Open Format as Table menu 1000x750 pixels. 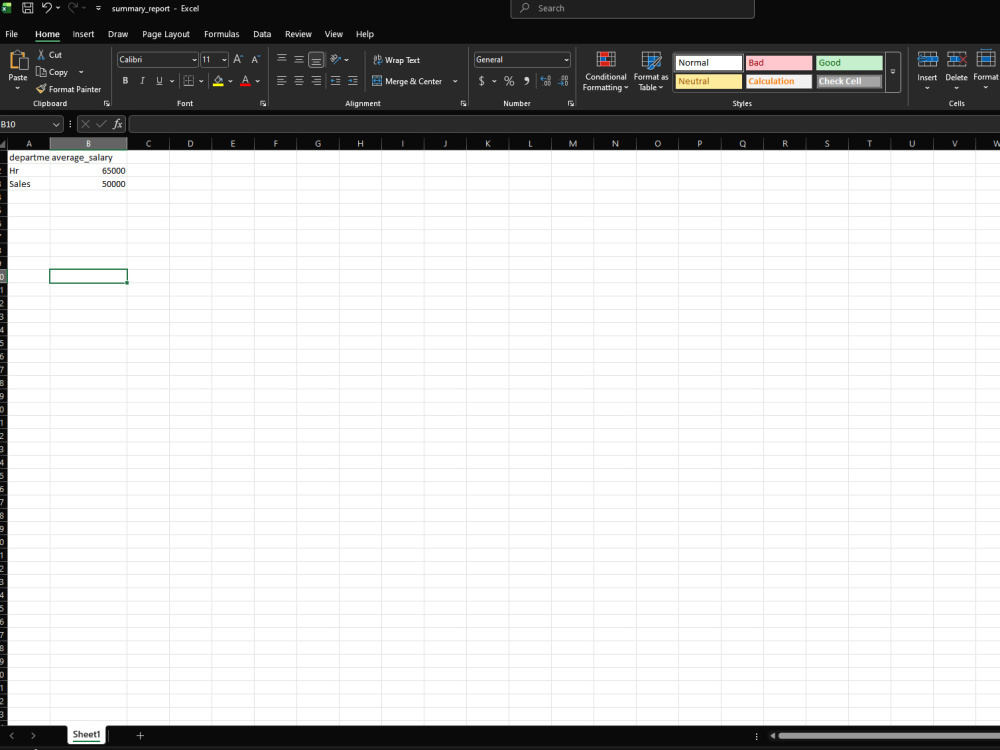tap(651, 71)
